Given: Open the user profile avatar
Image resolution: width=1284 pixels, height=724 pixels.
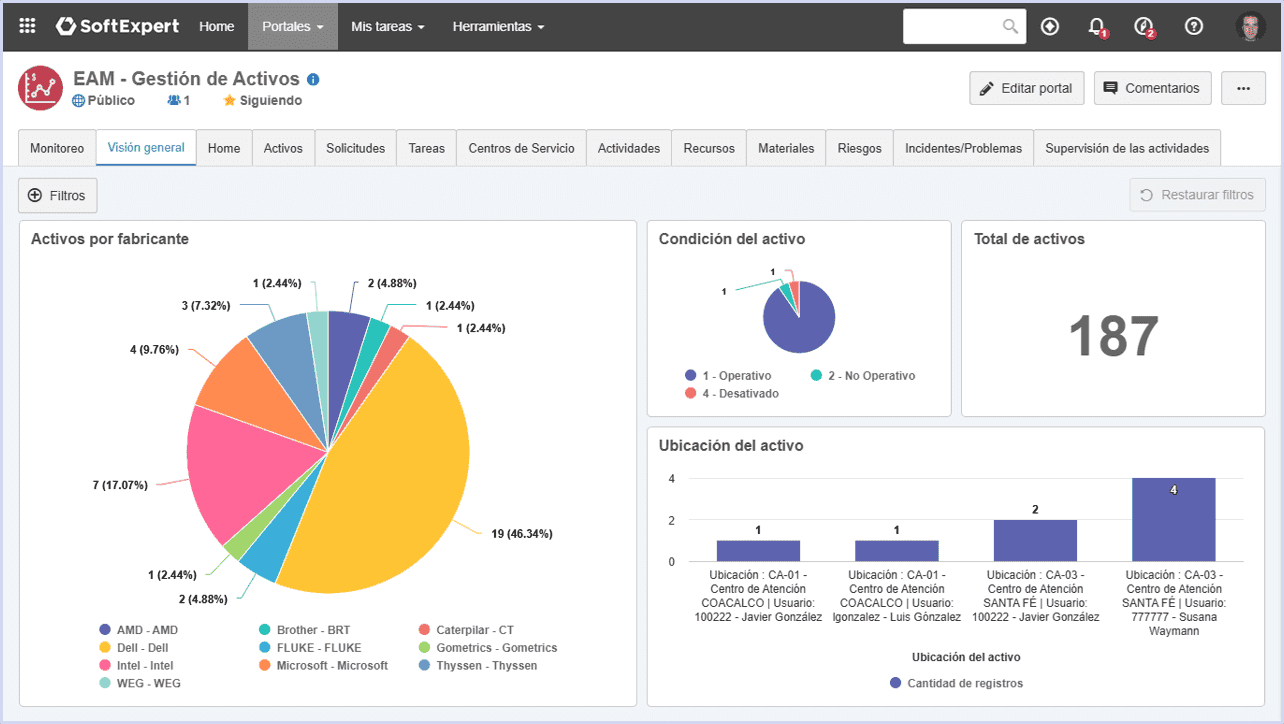Looking at the screenshot, I should 1250,27.
